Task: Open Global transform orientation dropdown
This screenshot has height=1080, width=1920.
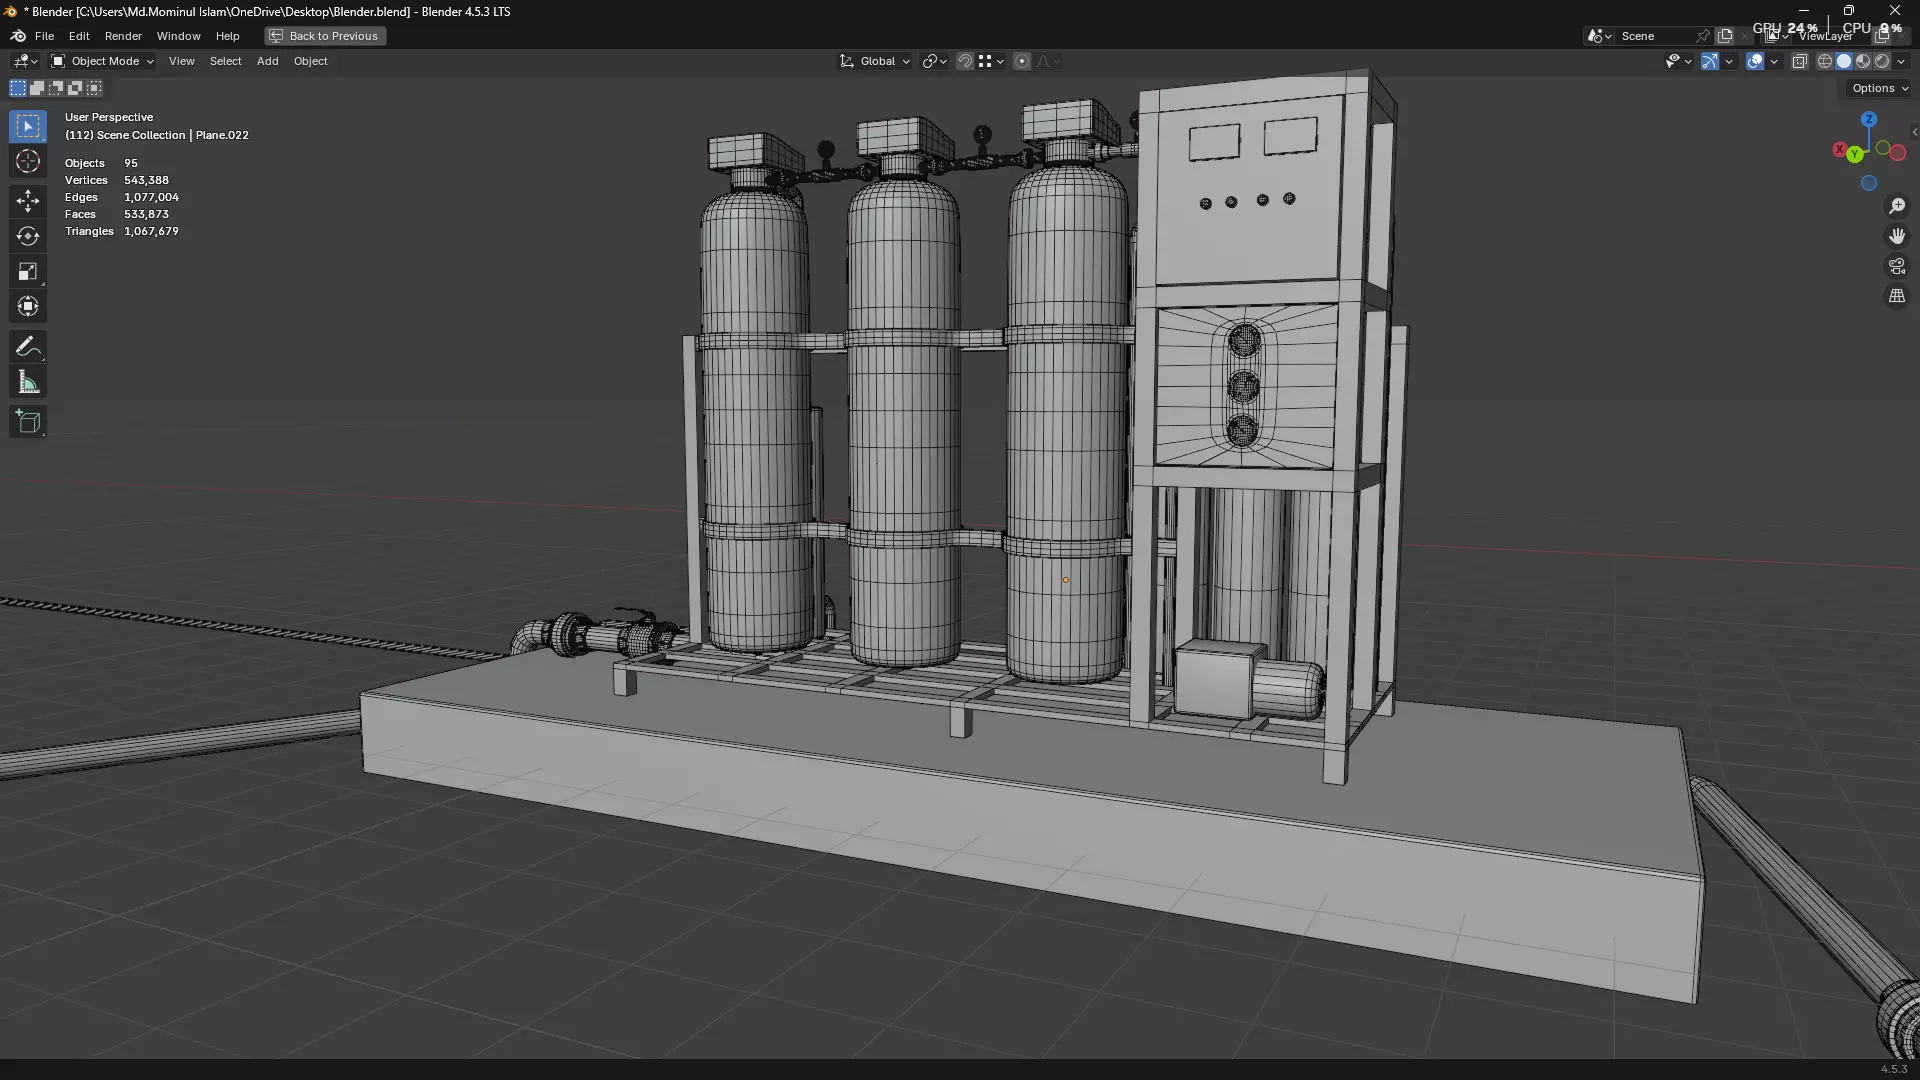Action: point(875,61)
